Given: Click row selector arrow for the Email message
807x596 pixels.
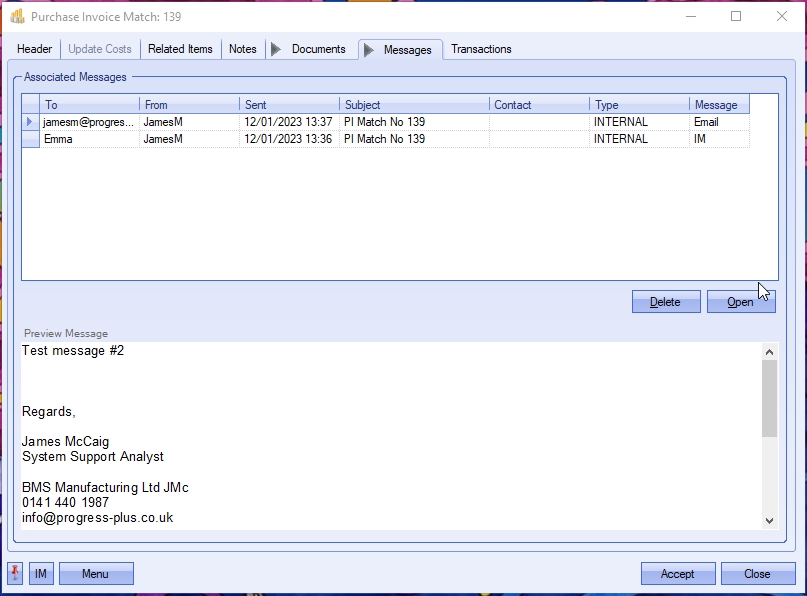Looking at the screenshot, I should pos(30,122).
